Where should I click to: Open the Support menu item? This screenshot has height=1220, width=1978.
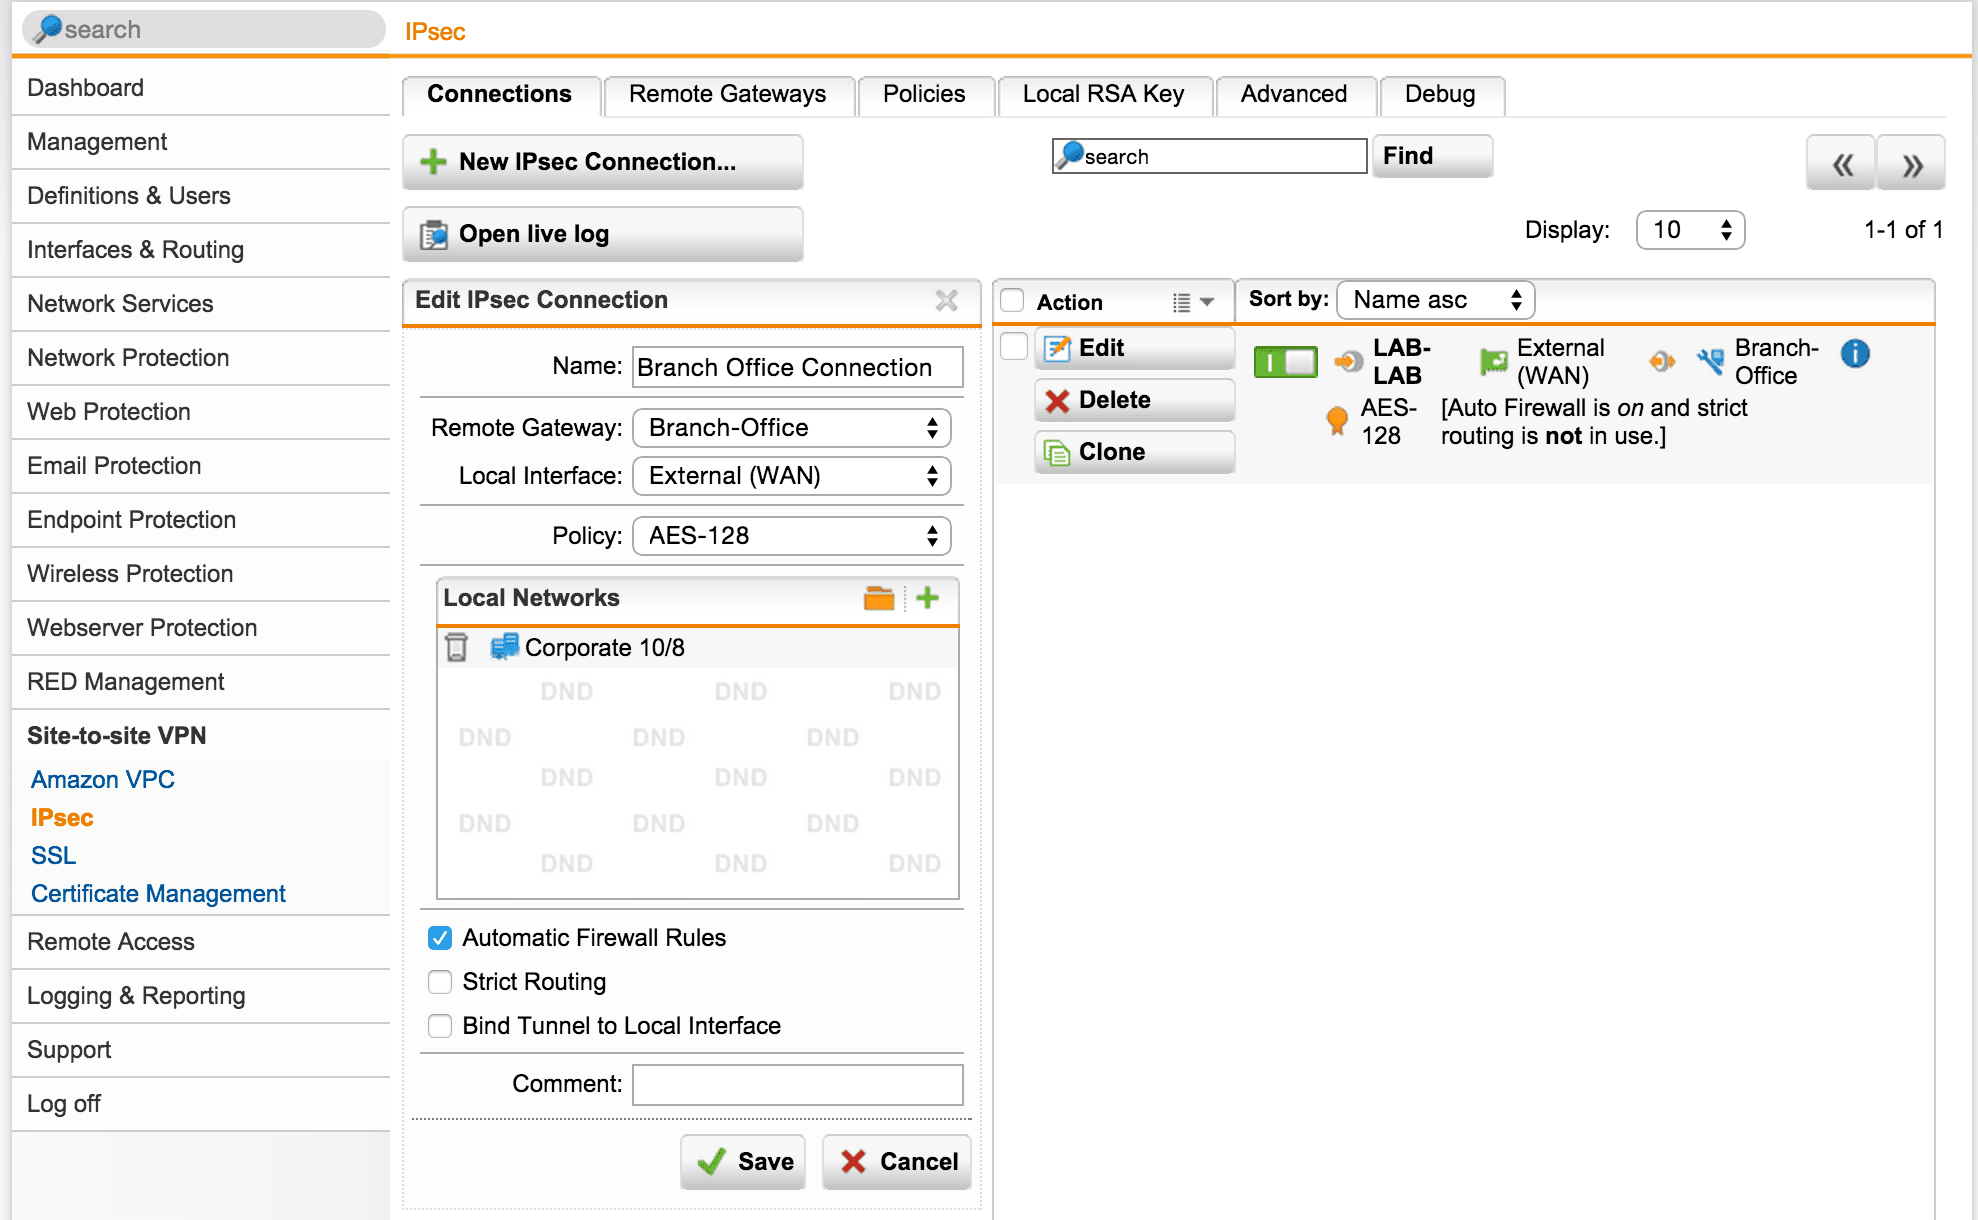point(201,1050)
